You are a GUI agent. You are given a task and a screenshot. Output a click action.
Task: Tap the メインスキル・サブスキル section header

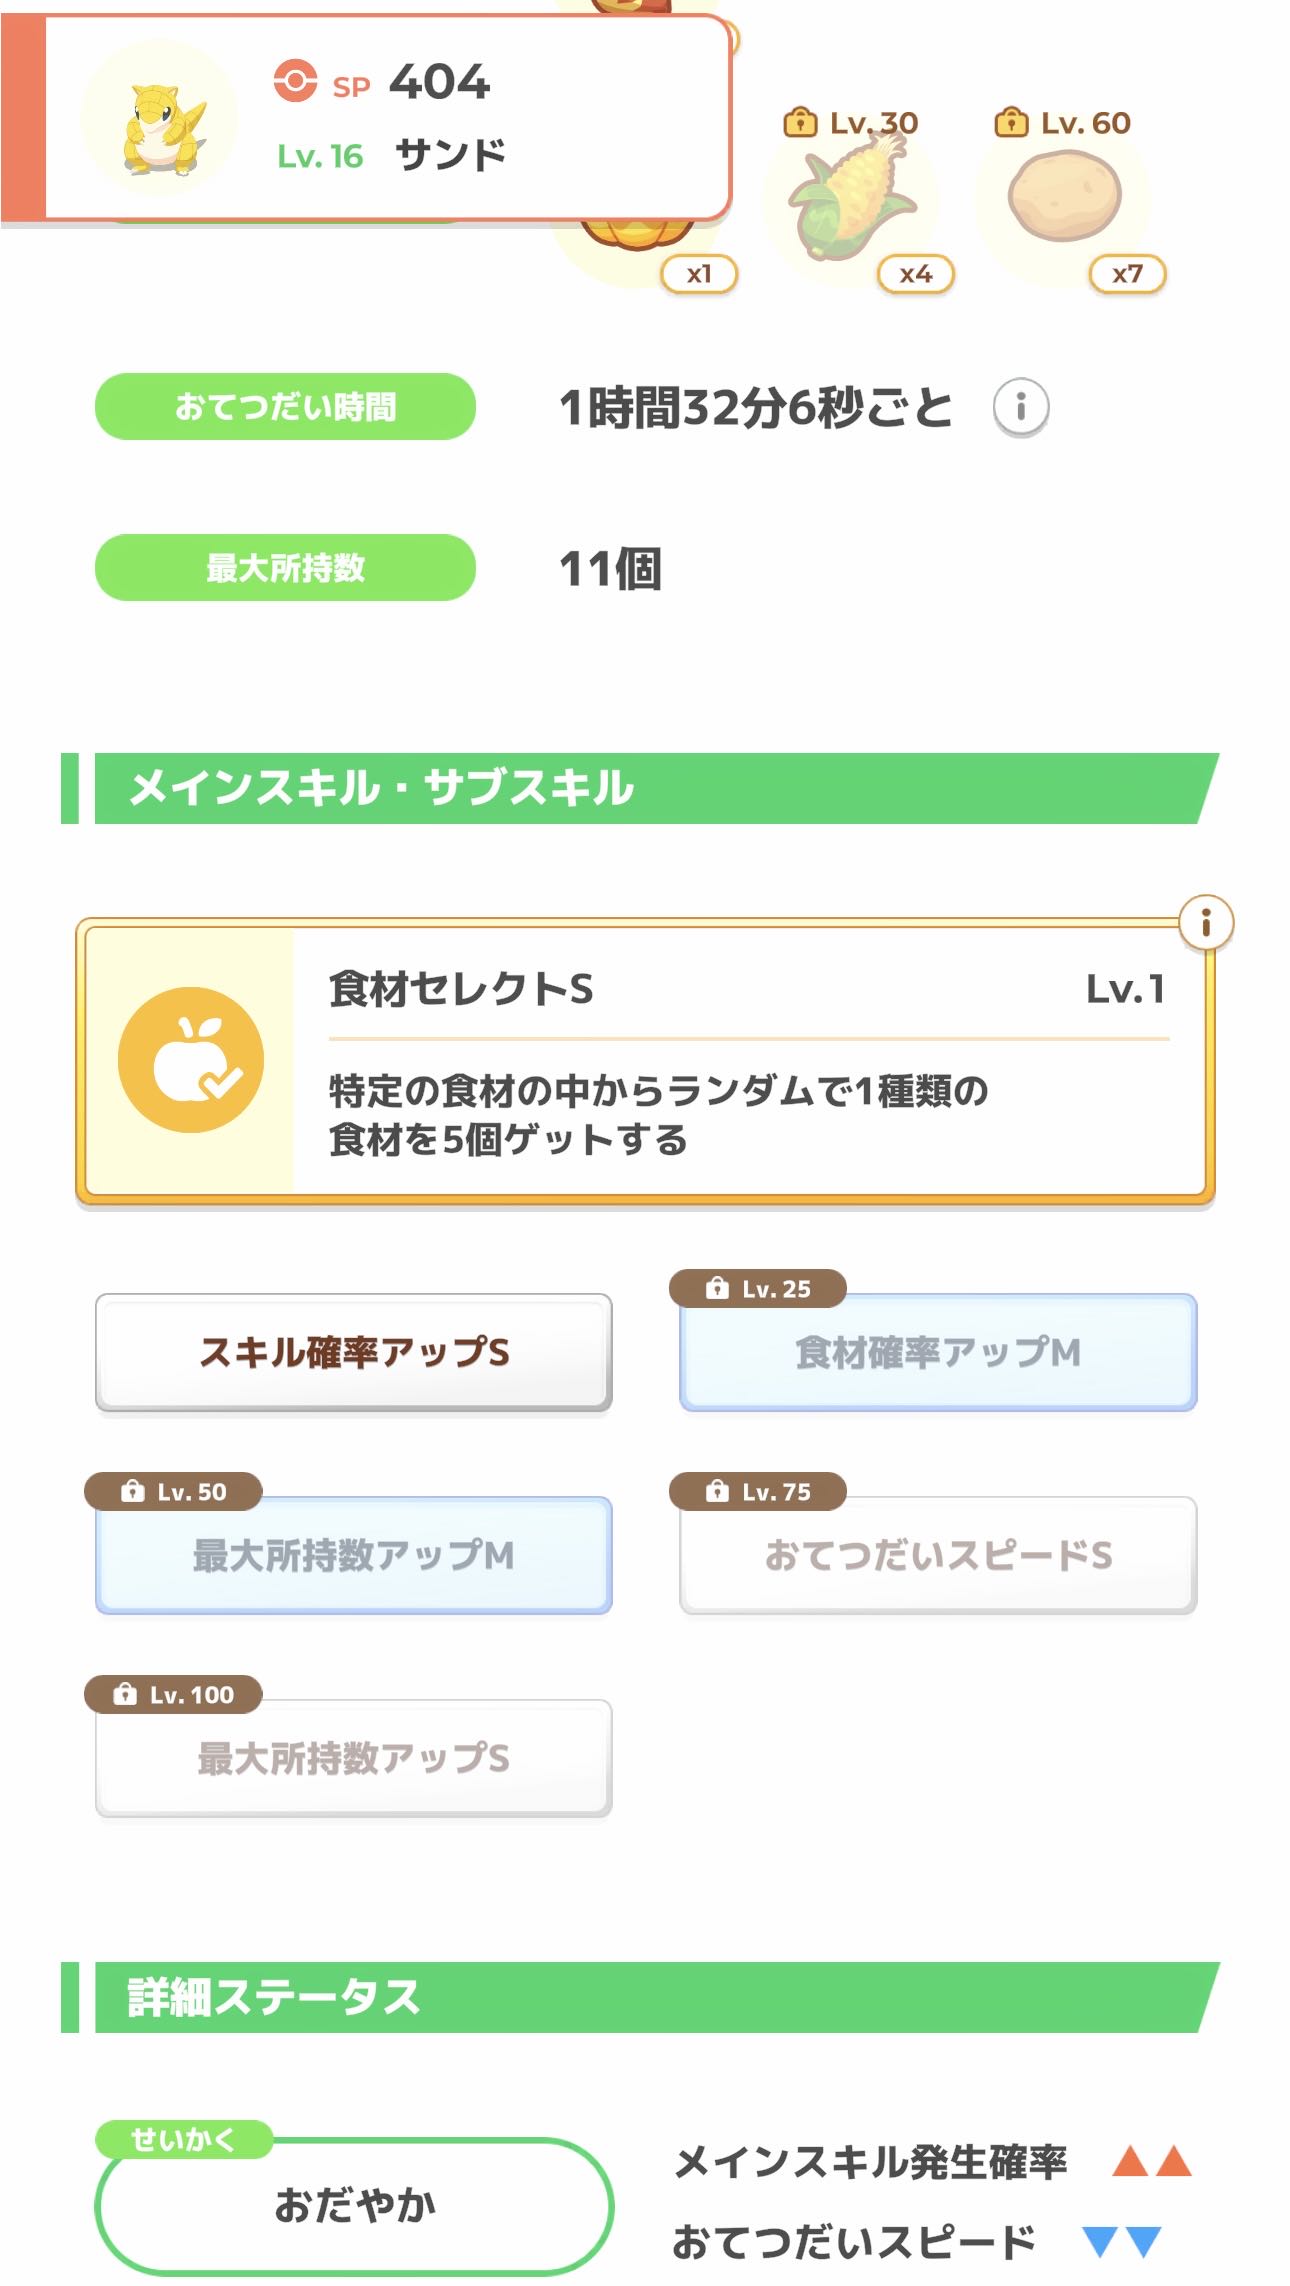[x=640, y=788]
